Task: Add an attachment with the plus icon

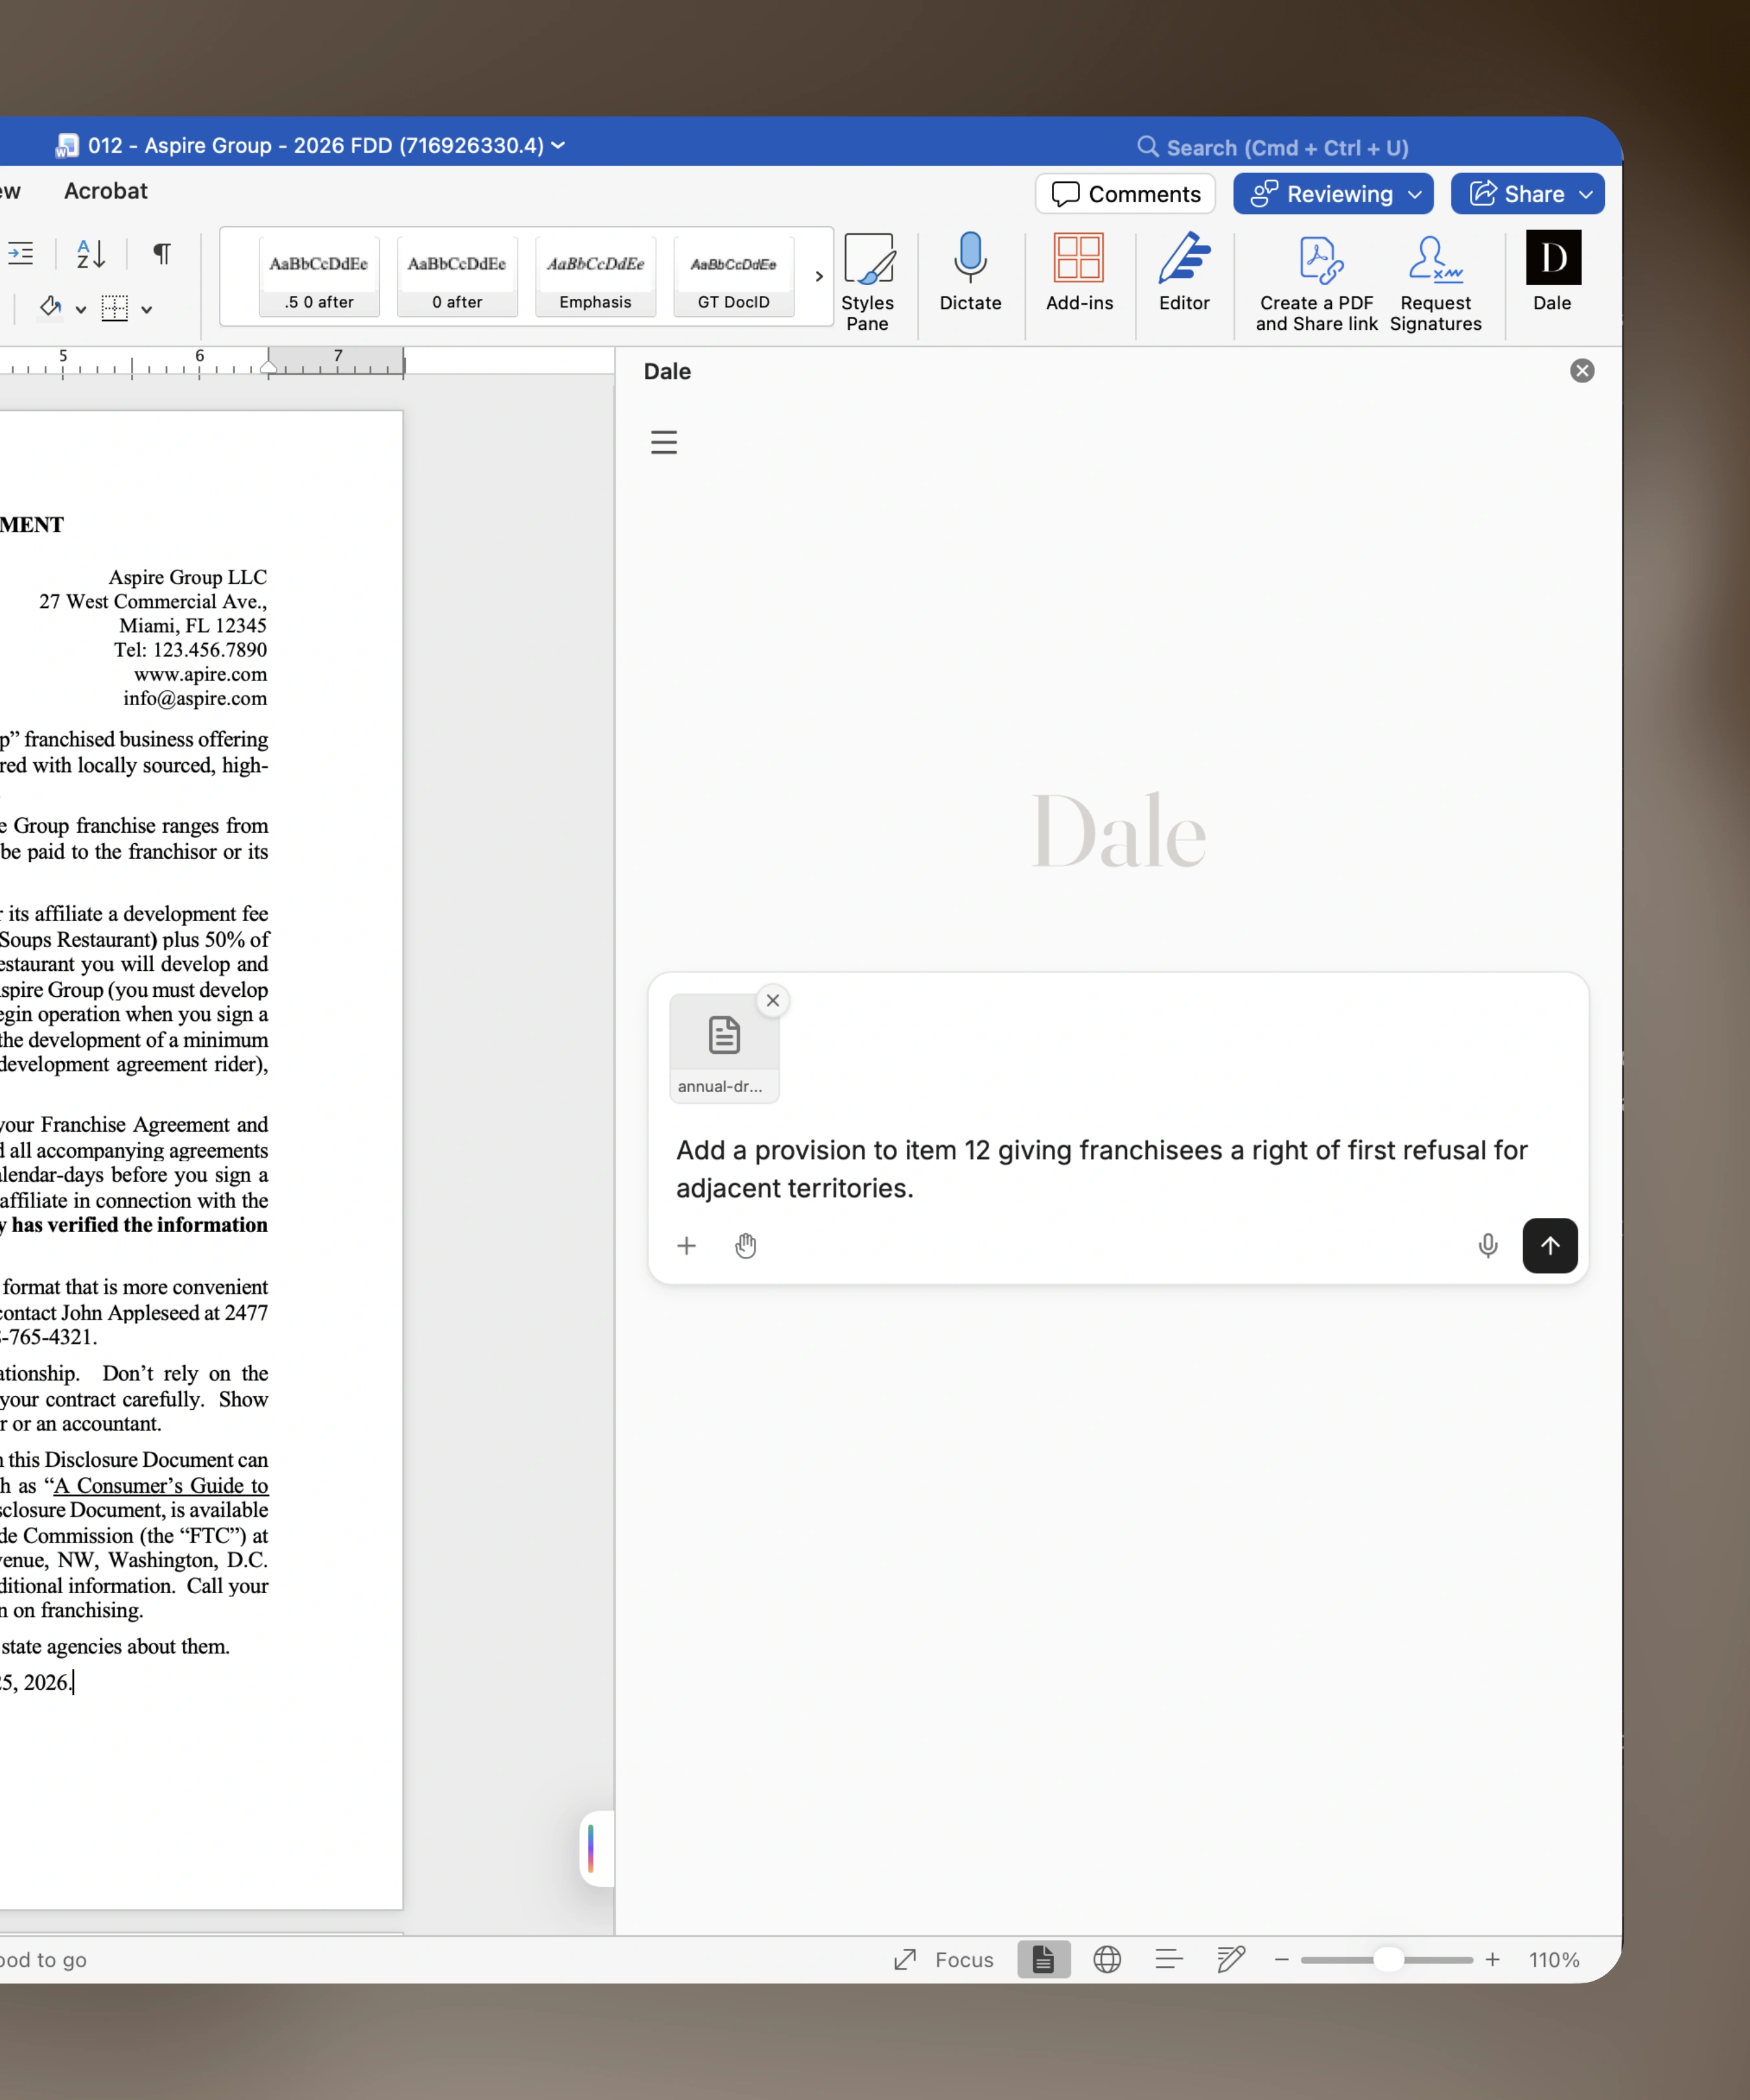Action: tap(687, 1245)
